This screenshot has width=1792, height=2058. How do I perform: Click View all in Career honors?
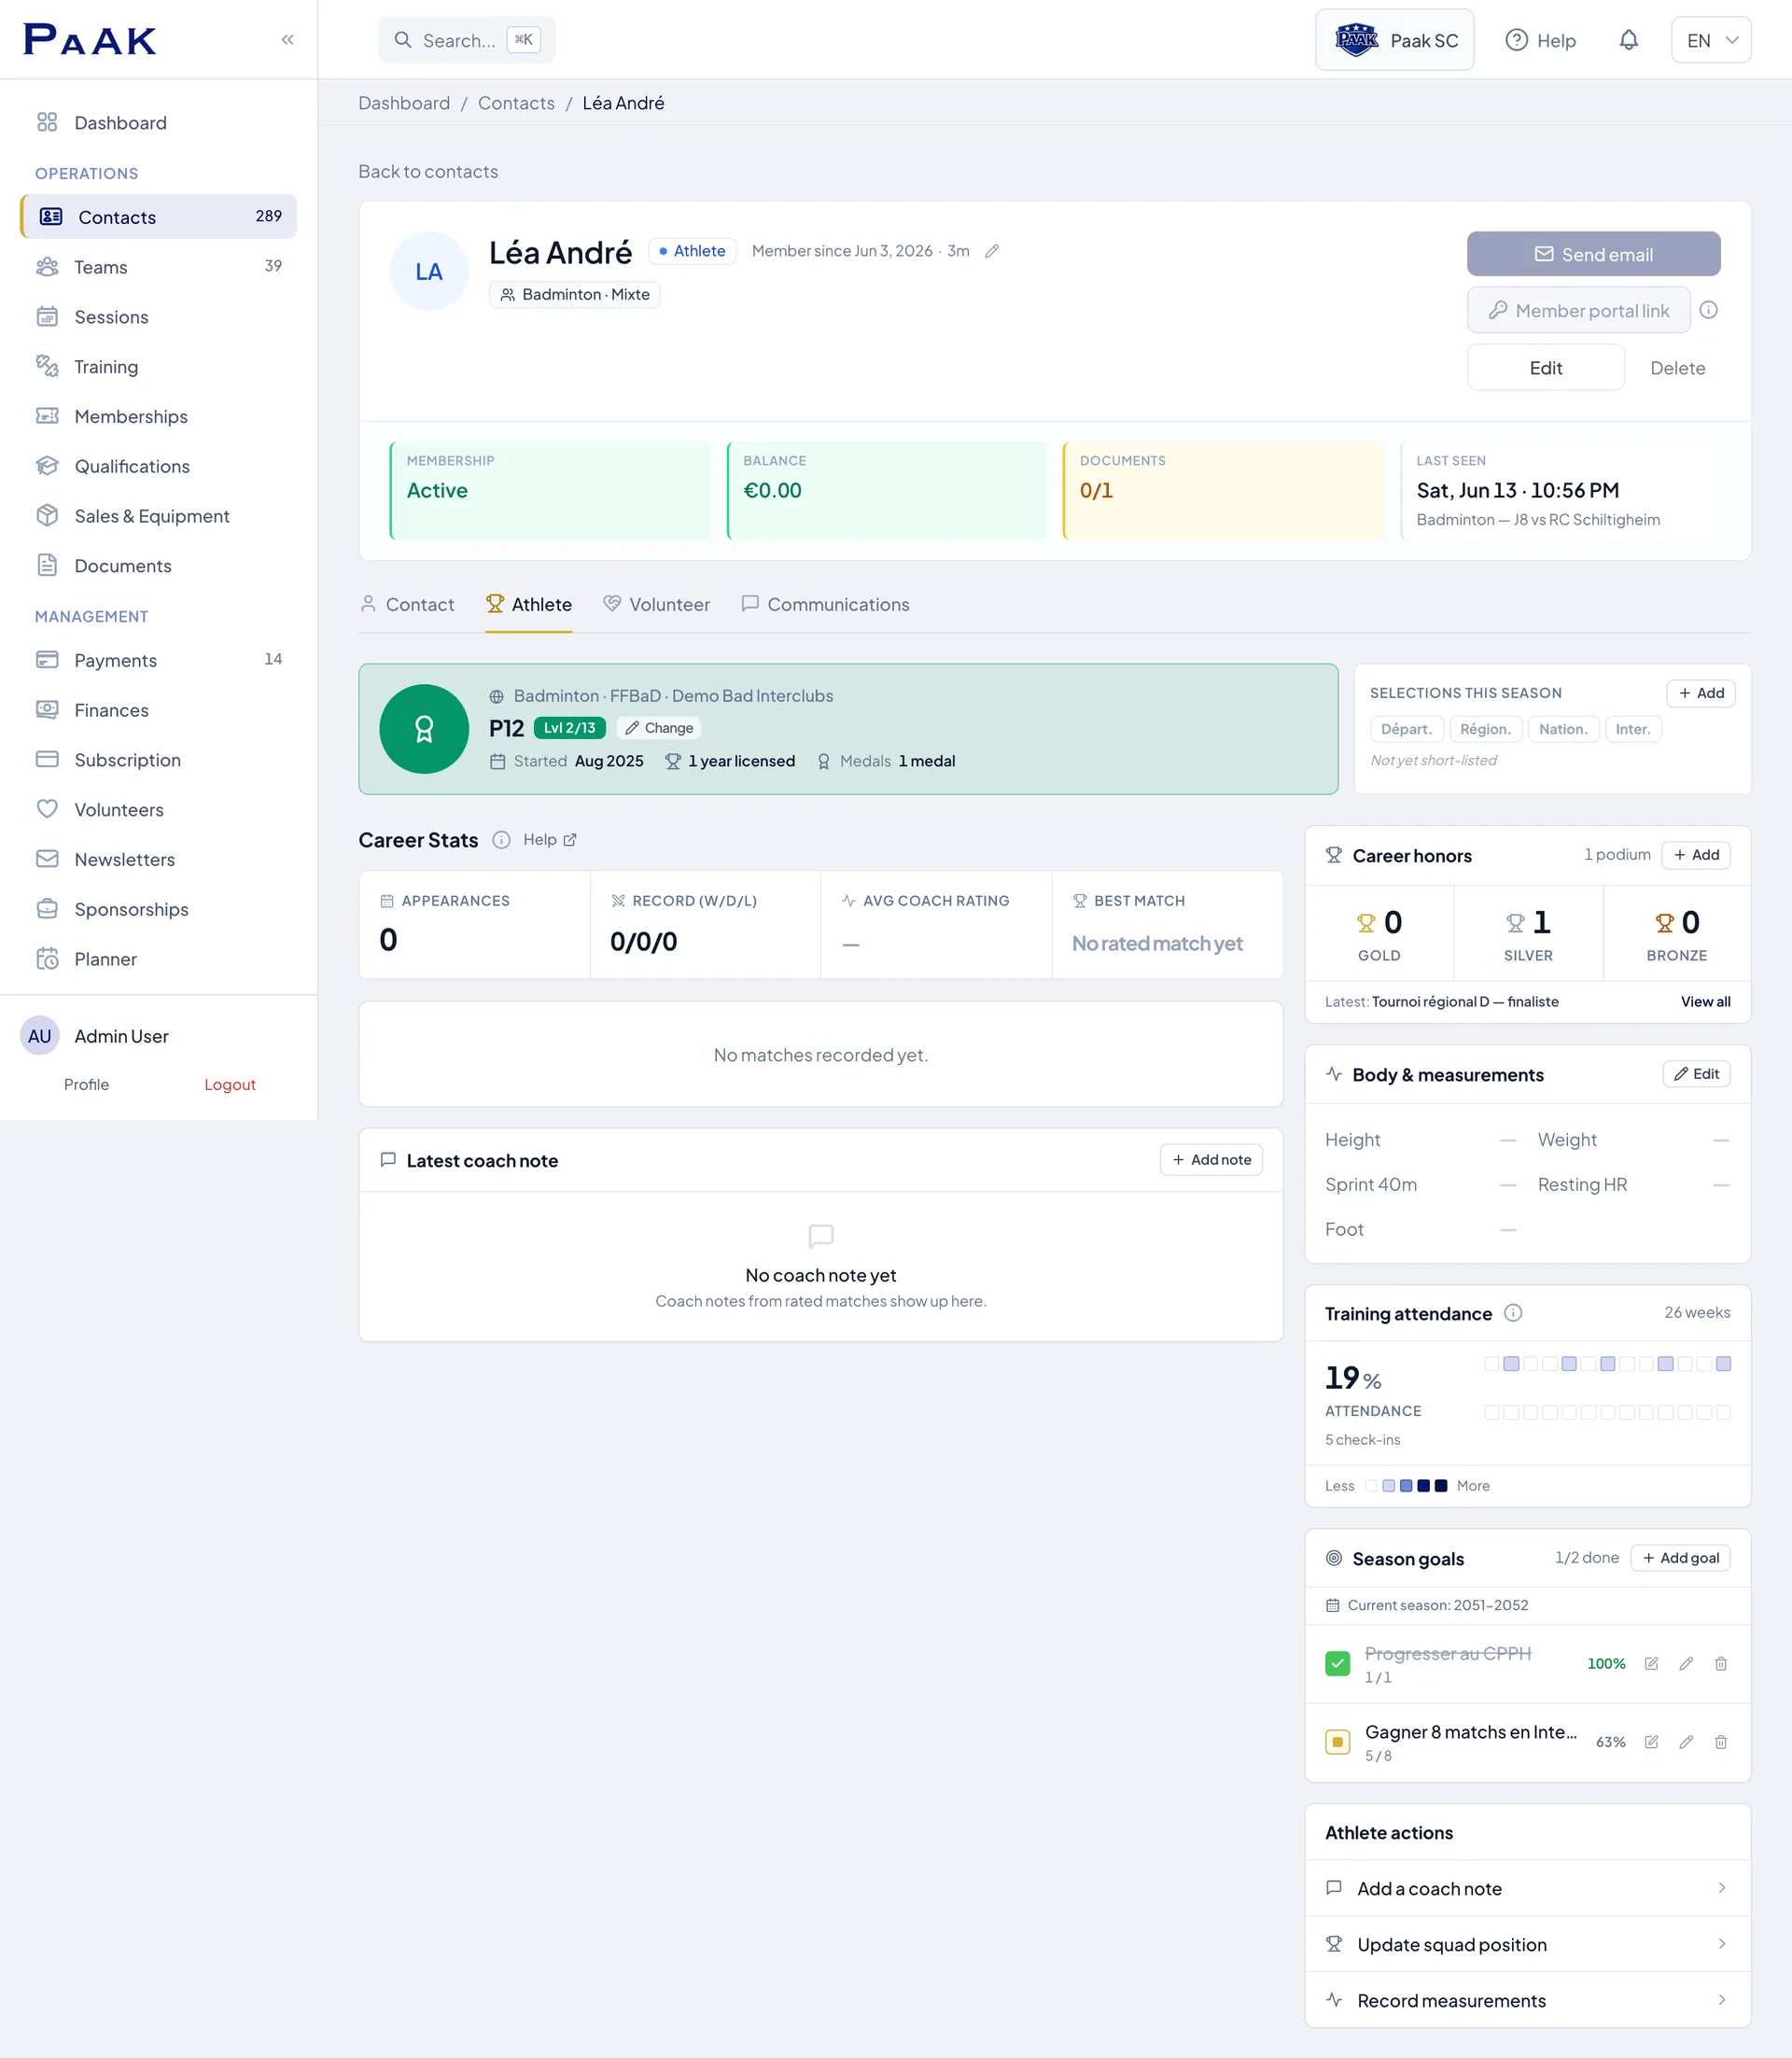(x=1705, y=1002)
